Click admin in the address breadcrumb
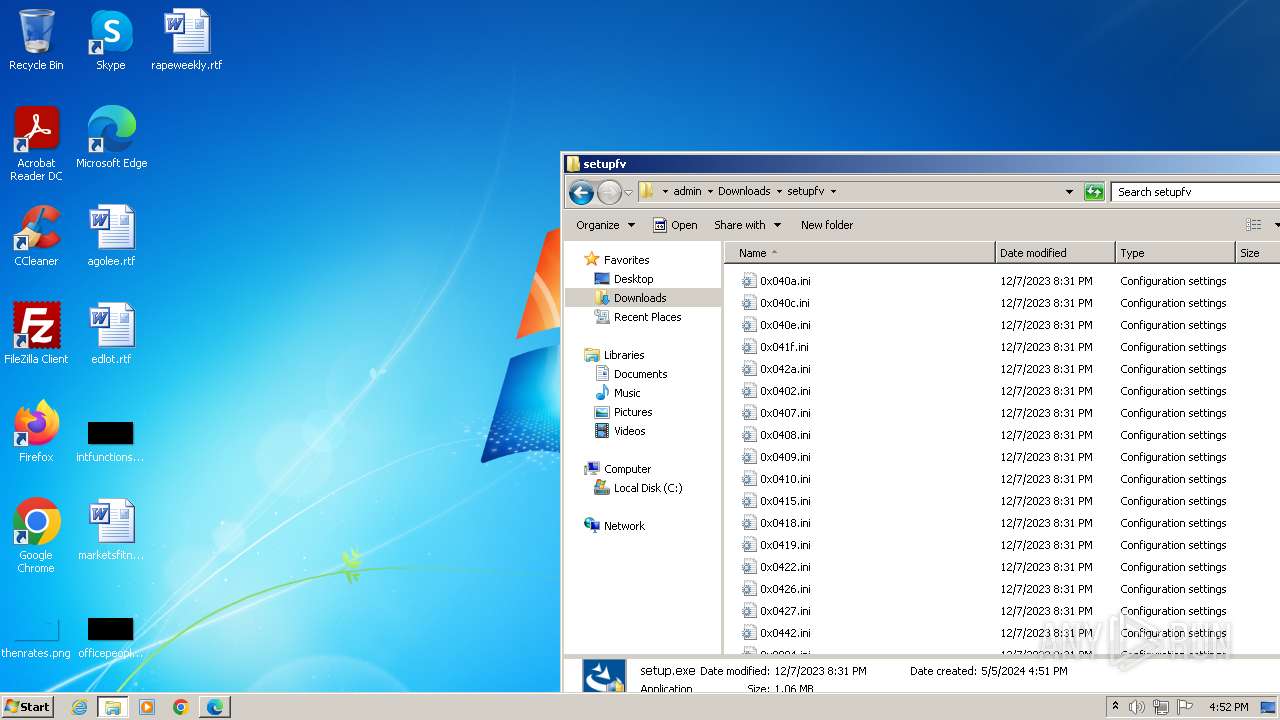Viewport: 1280px width, 720px height. [687, 192]
